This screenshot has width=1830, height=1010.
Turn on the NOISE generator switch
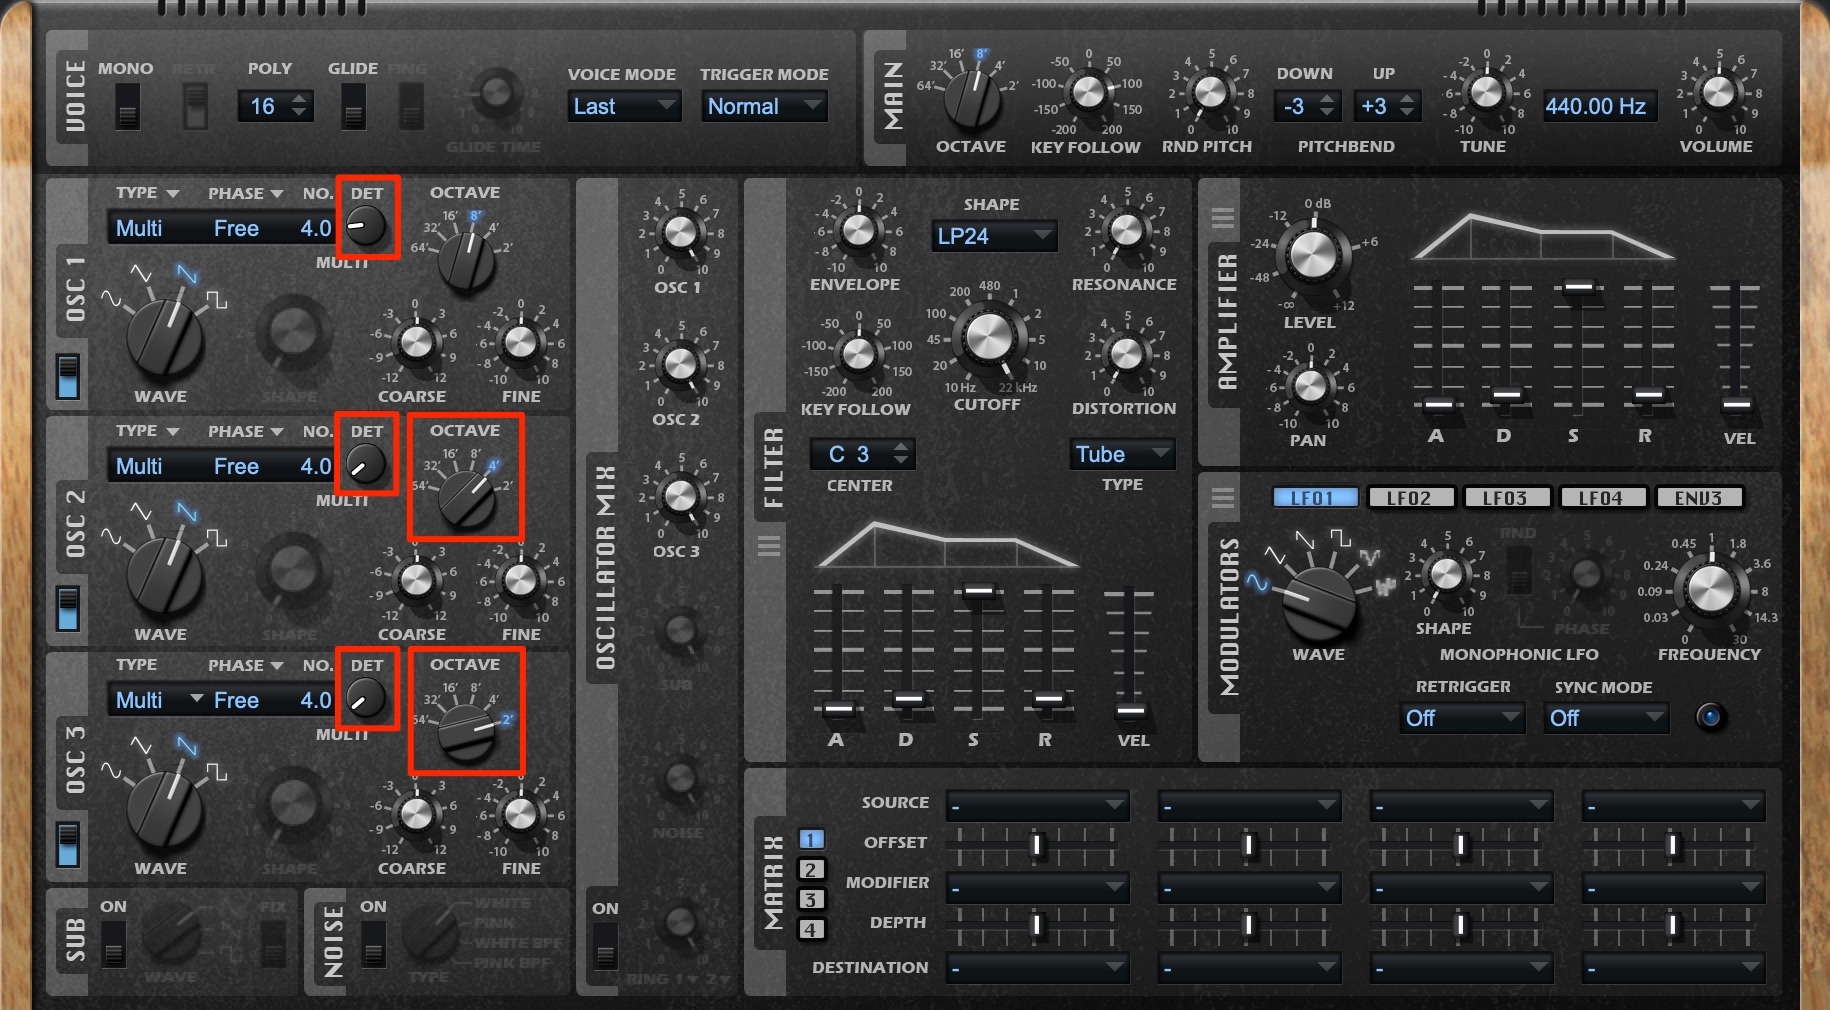[373, 944]
